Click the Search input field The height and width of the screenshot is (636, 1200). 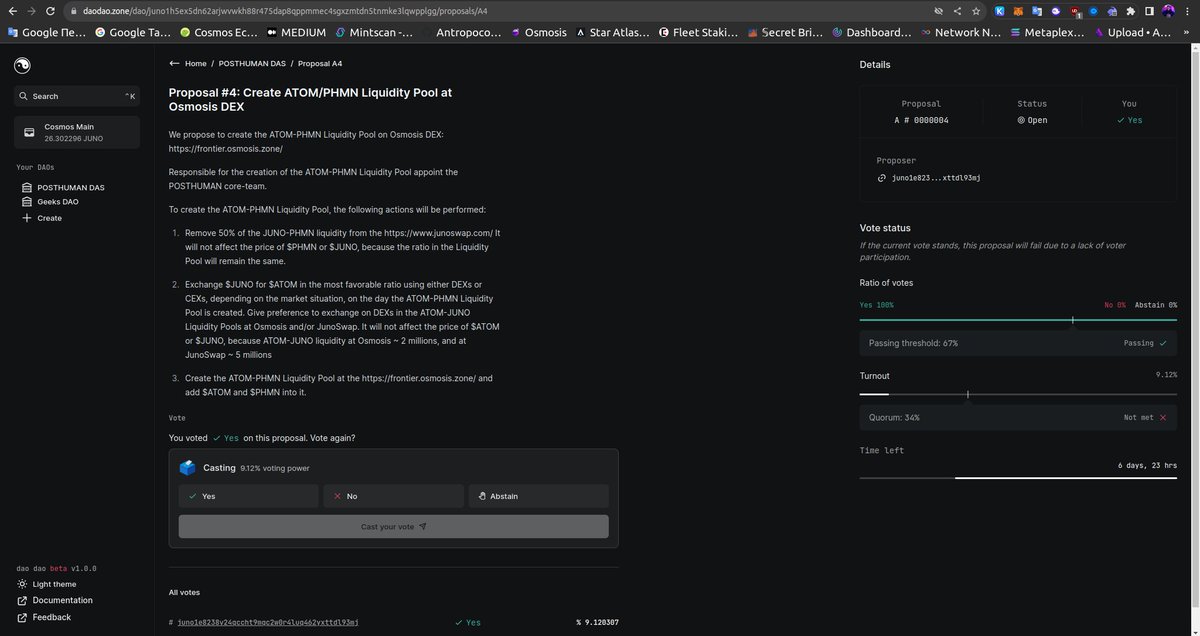click(x=77, y=96)
